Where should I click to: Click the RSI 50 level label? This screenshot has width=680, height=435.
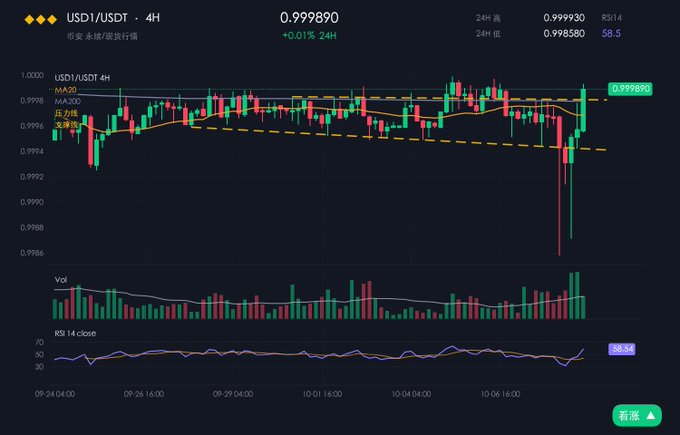[x=39, y=355]
